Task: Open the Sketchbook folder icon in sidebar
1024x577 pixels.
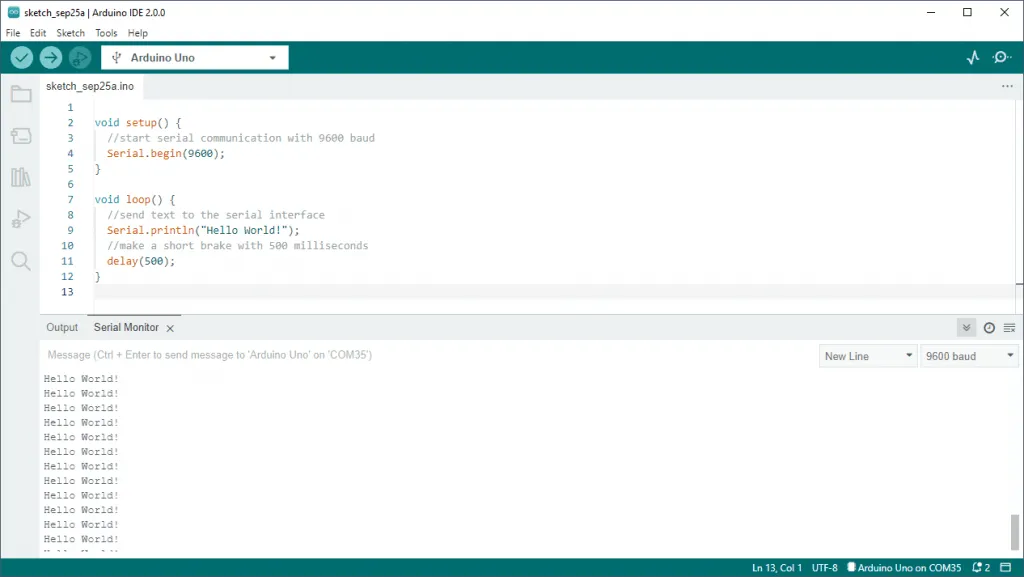Action: [x=22, y=93]
